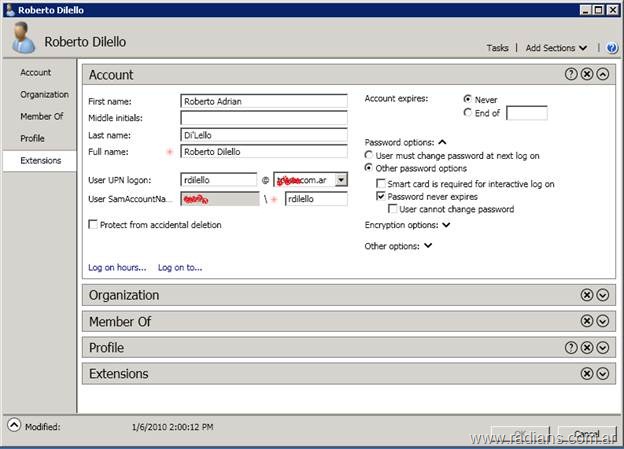Viewport: 624px width, 449px height.
Task: Select Profile in the left sidebar
Action: coord(32,138)
